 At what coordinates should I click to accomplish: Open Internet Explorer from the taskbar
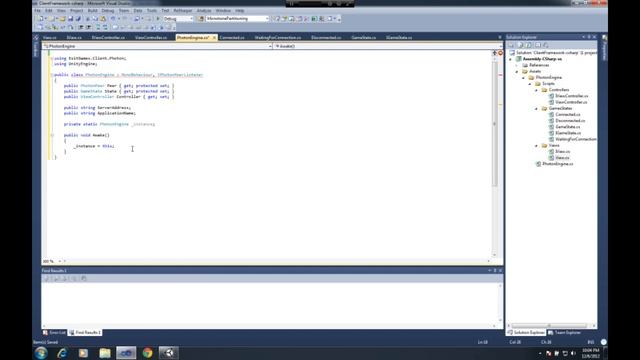(62, 353)
